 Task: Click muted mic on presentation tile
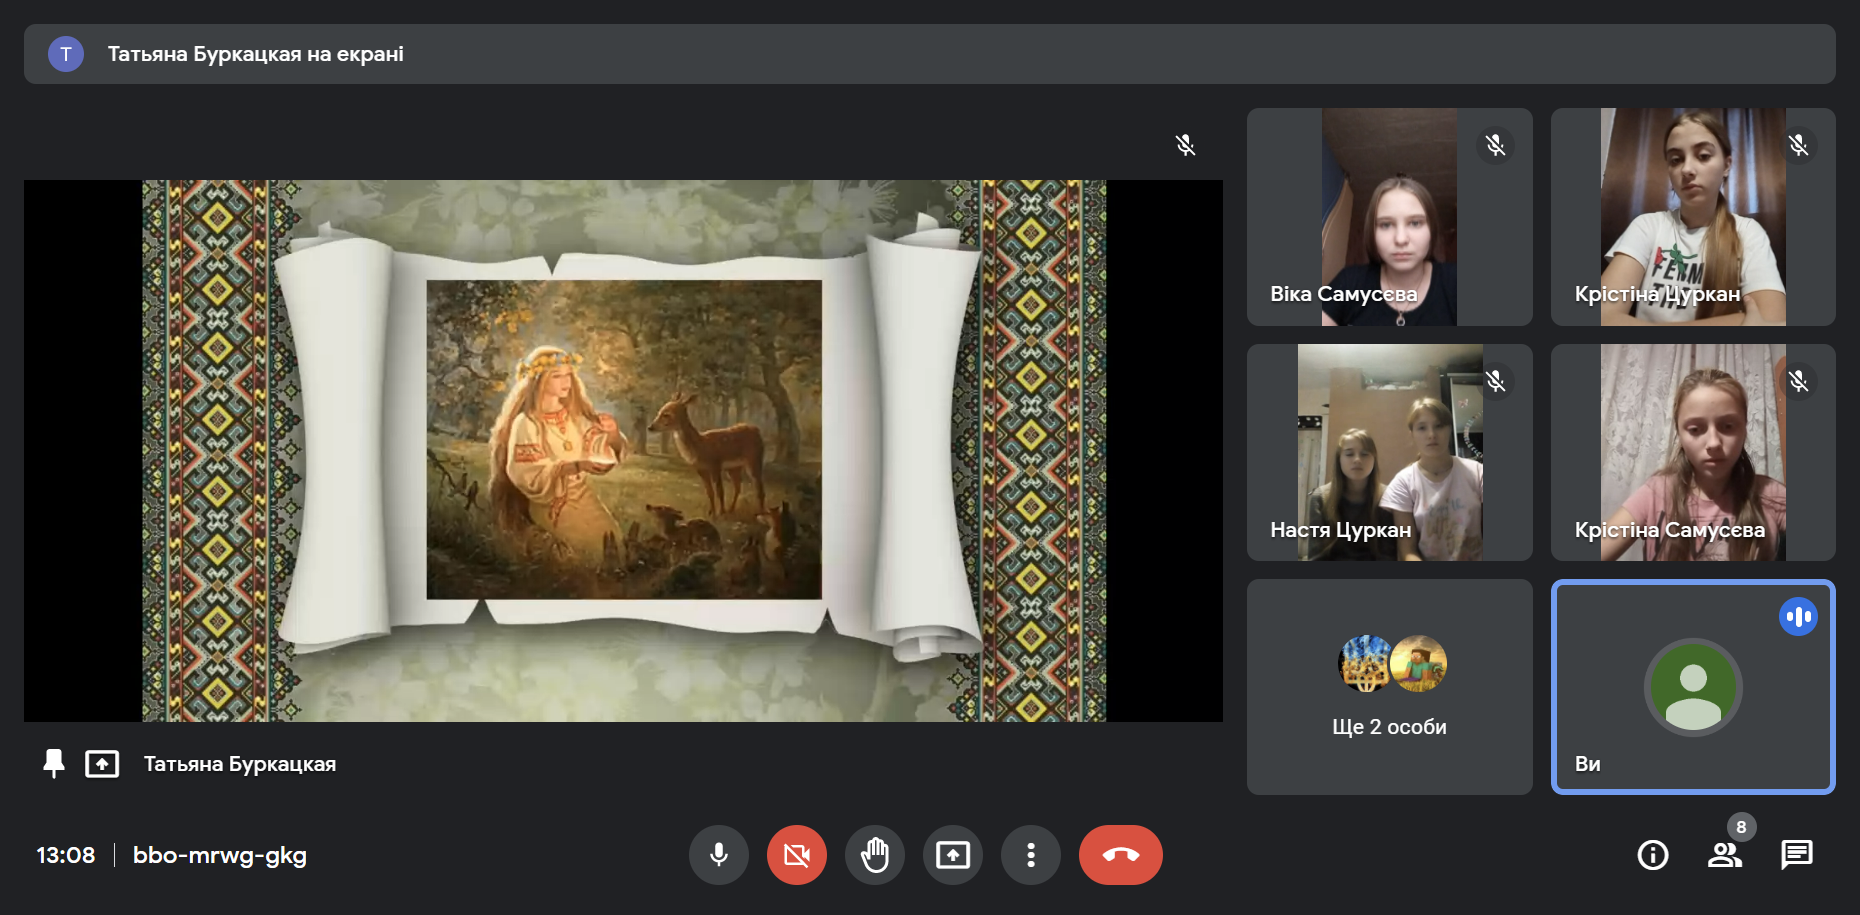click(x=1185, y=145)
